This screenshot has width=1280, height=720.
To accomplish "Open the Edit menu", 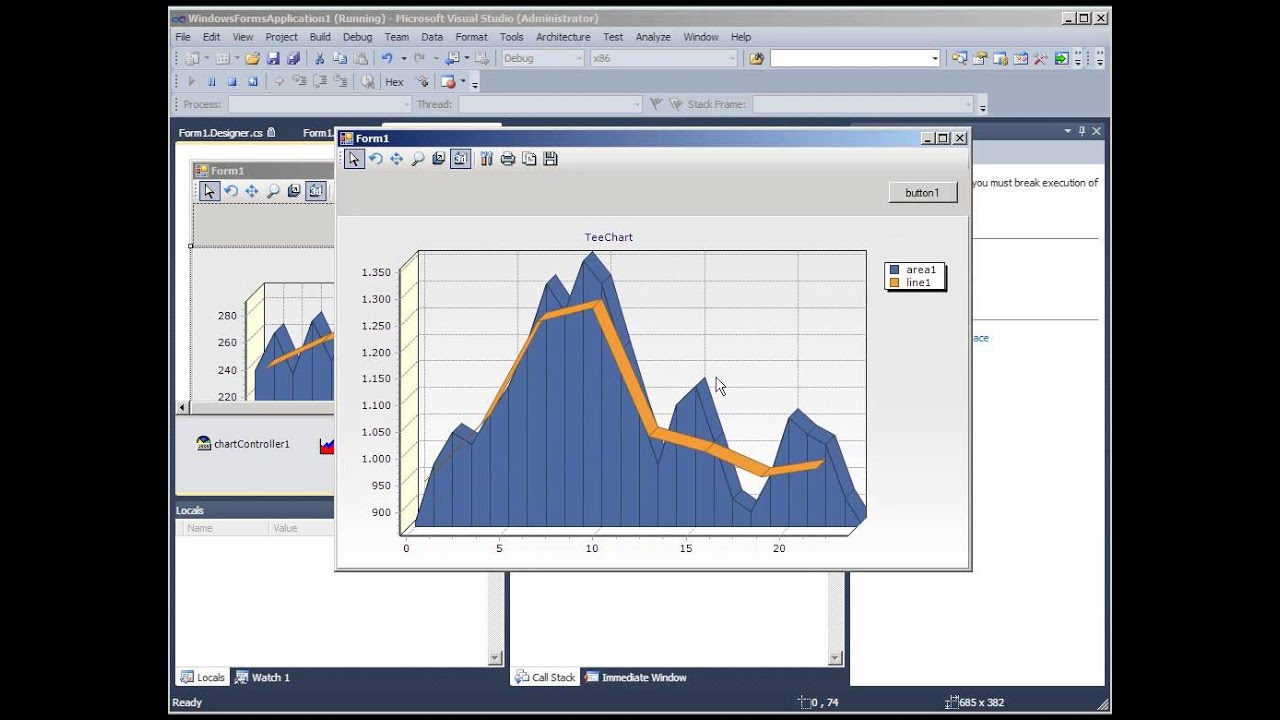I will tap(212, 37).
